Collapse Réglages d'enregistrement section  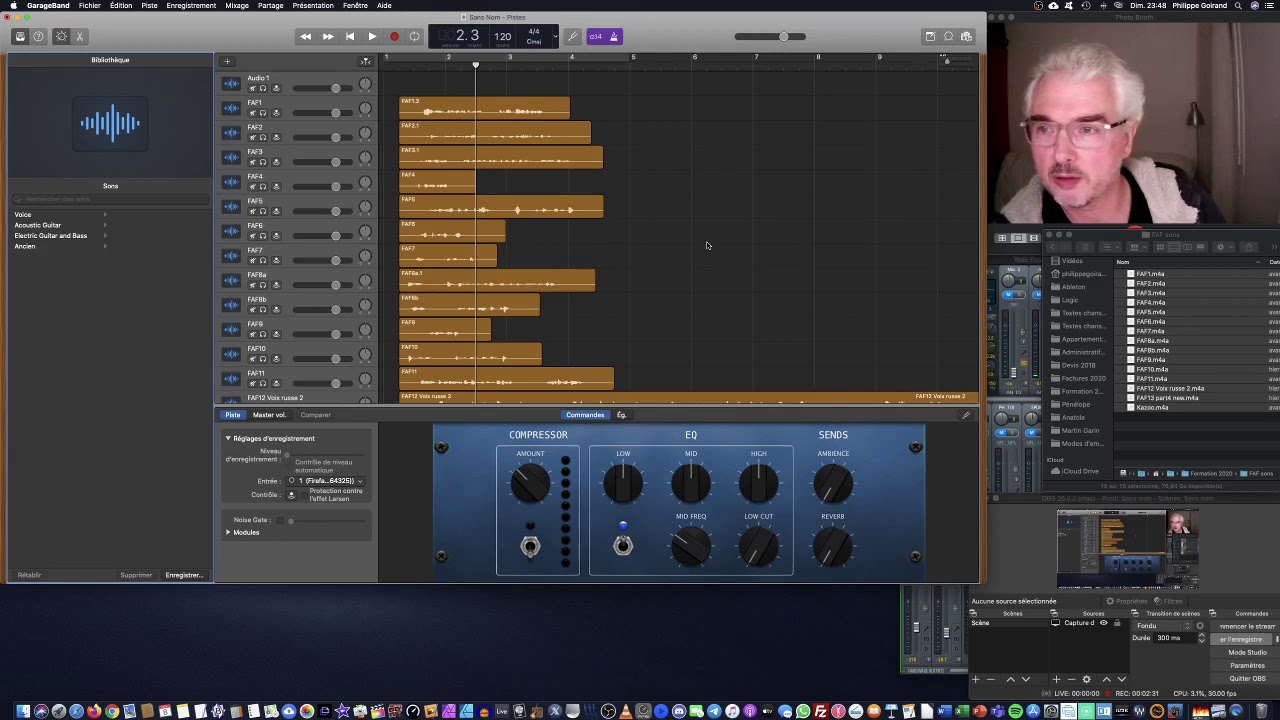pyautogui.click(x=228, y=439)
